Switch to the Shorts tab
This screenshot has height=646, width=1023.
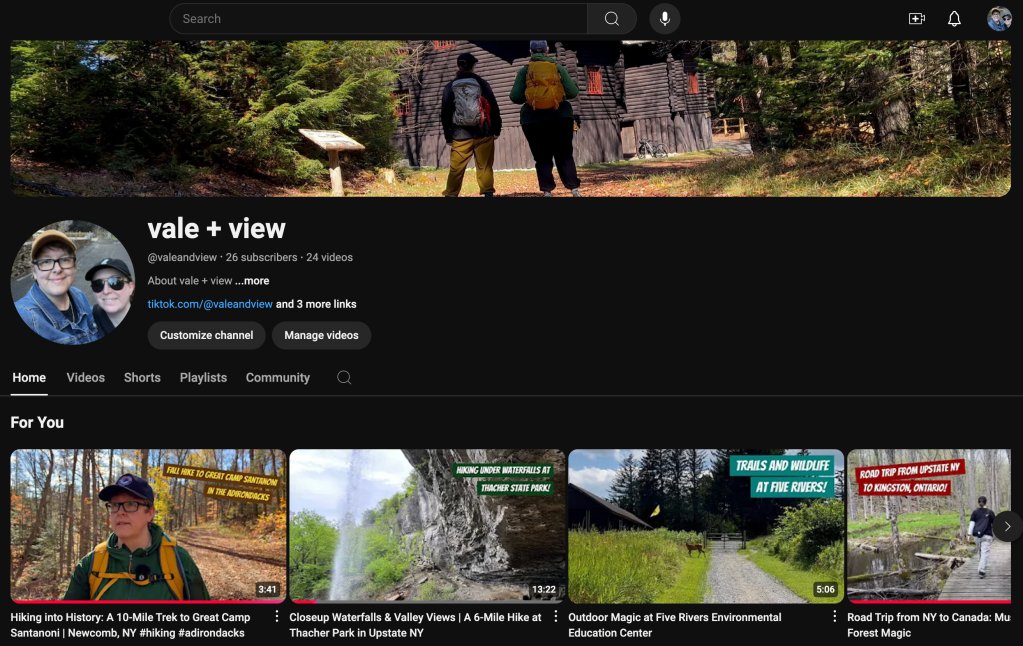pos(142,378)
